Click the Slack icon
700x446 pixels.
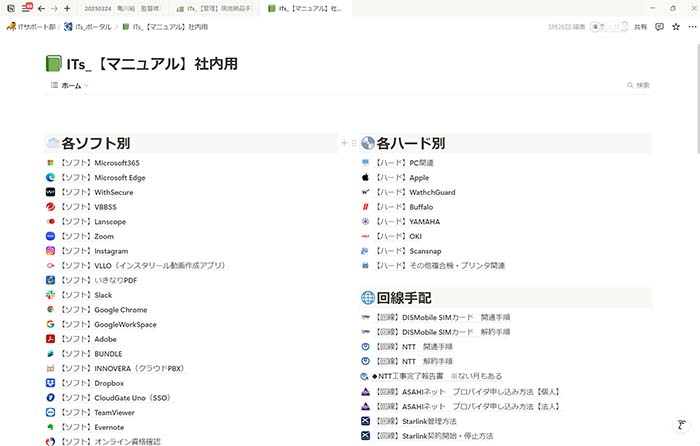(x=50, y=295)
